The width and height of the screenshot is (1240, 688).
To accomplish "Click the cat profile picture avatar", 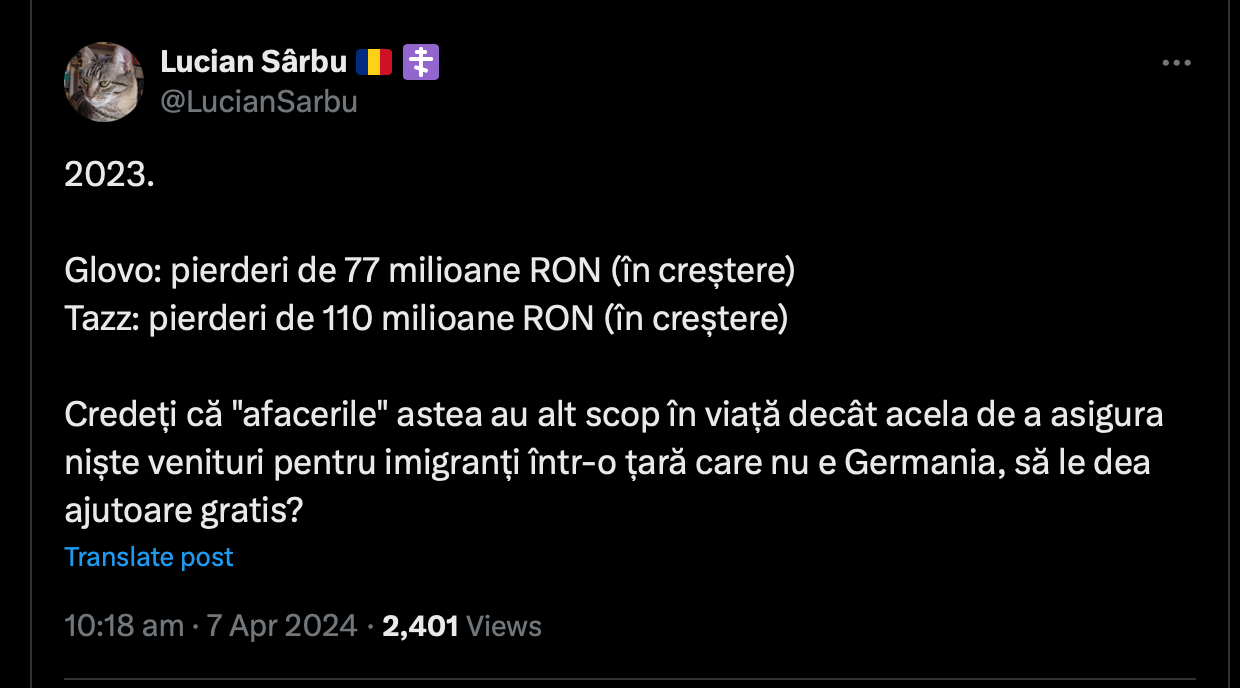I will 104,82.
